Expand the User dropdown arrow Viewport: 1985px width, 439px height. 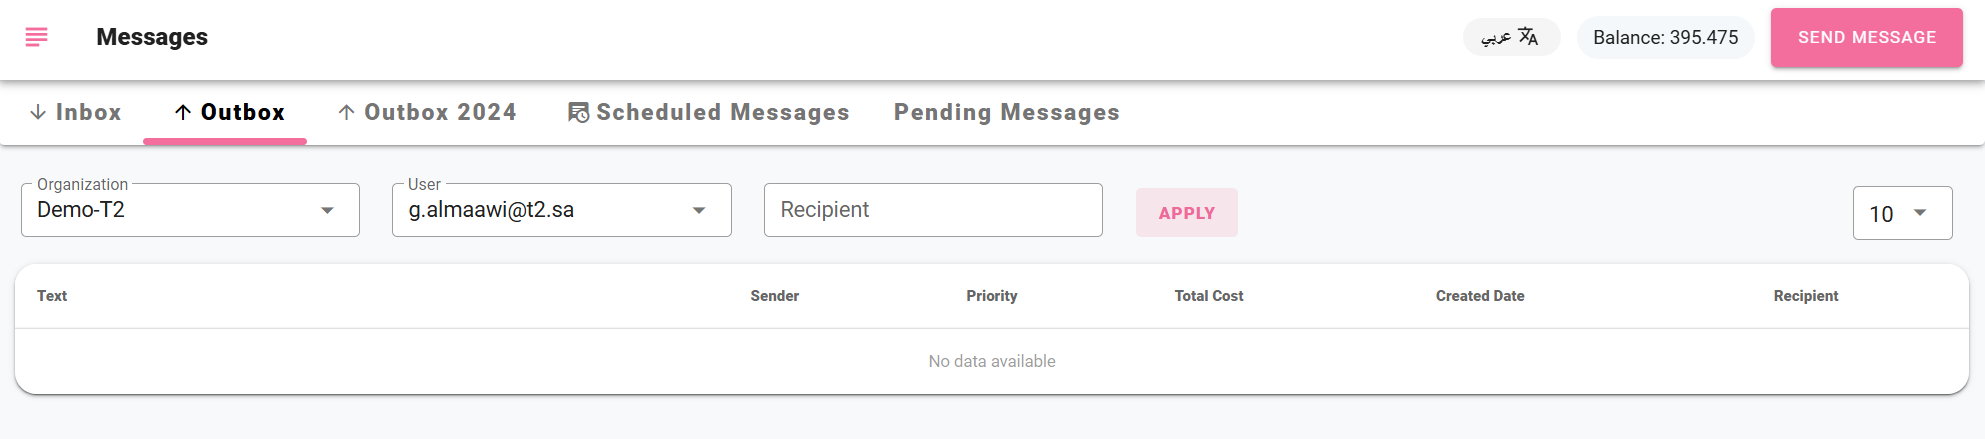(699, 210)
